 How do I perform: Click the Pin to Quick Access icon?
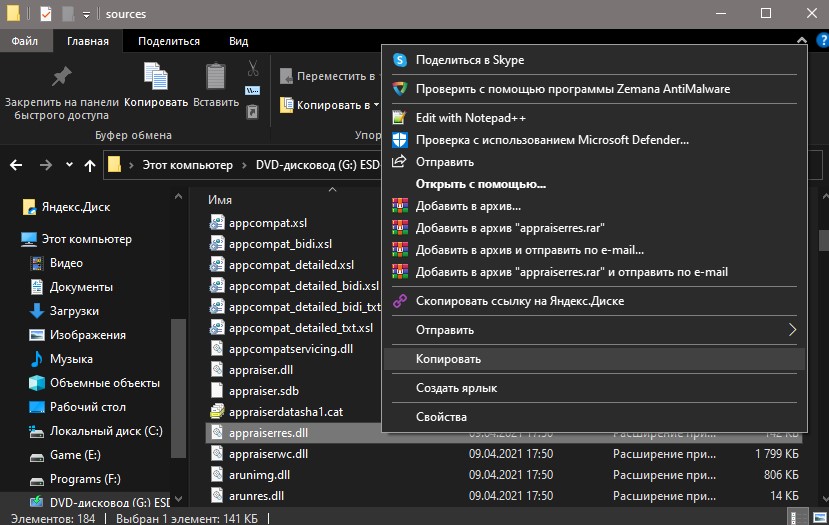coord(61,78)
